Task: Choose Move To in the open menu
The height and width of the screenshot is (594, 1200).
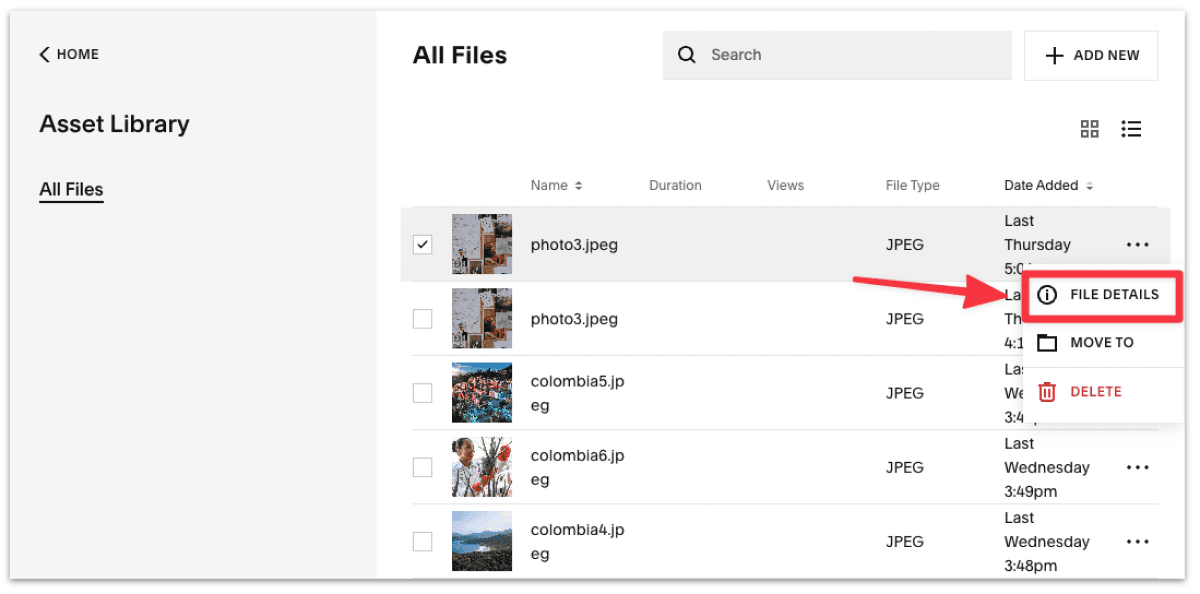Action: pos(1100,342)
